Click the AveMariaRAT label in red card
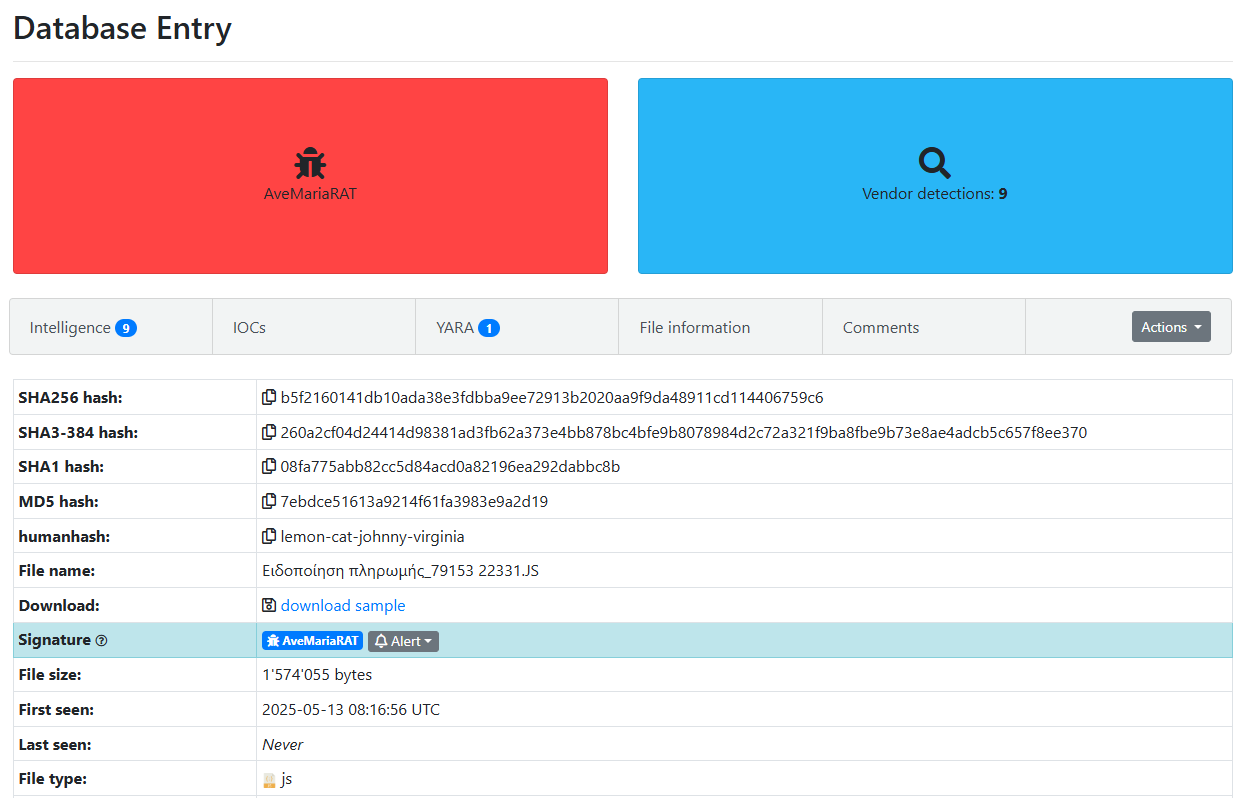Image resolution: width=1248 pixels, height=798 pixels. point(310,194)
